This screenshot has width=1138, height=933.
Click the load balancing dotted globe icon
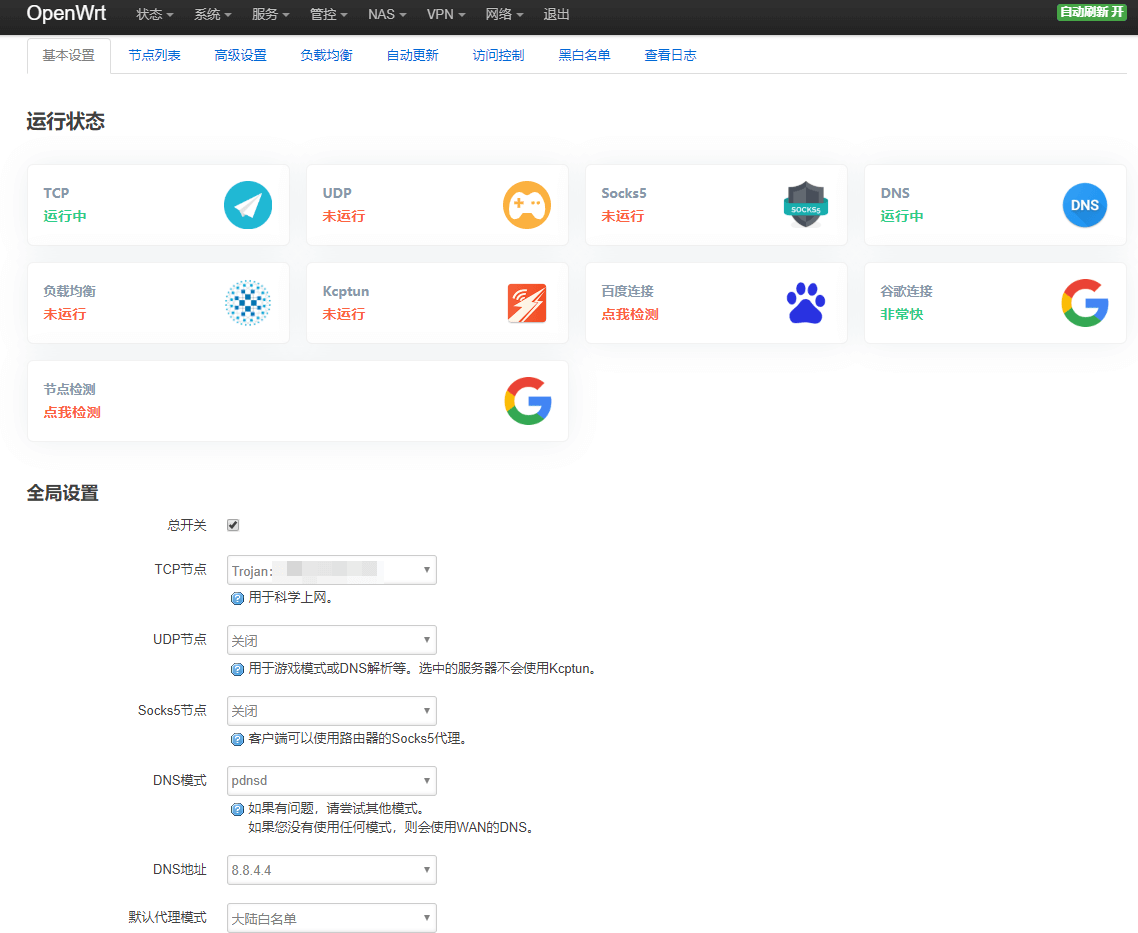[x=247, y=303]
